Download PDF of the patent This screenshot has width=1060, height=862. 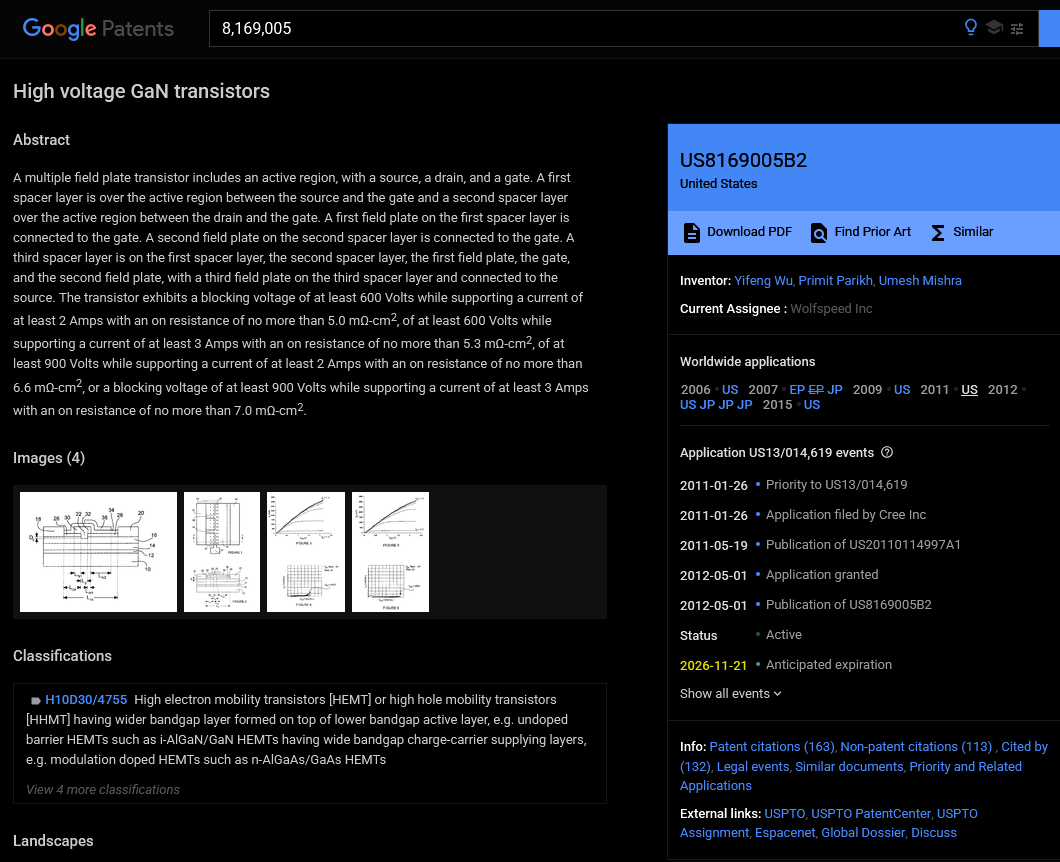tap(737, 232)
